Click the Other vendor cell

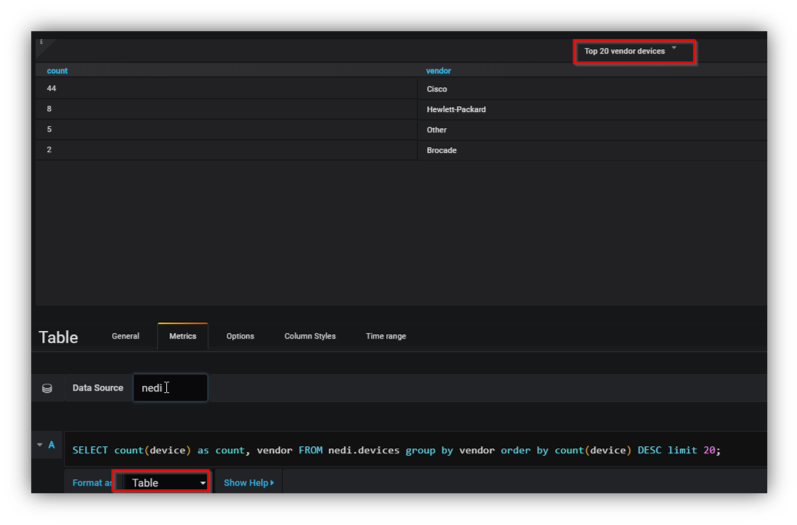(x=437, y=130)
